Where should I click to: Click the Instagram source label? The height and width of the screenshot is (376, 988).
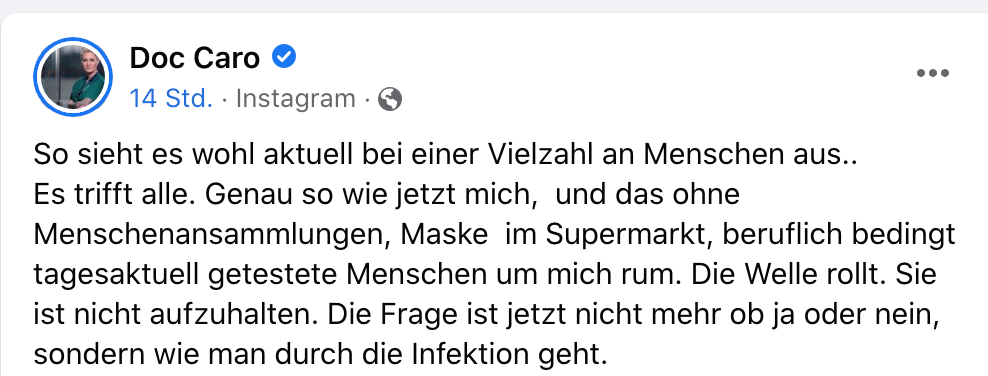tap(296, 99)
